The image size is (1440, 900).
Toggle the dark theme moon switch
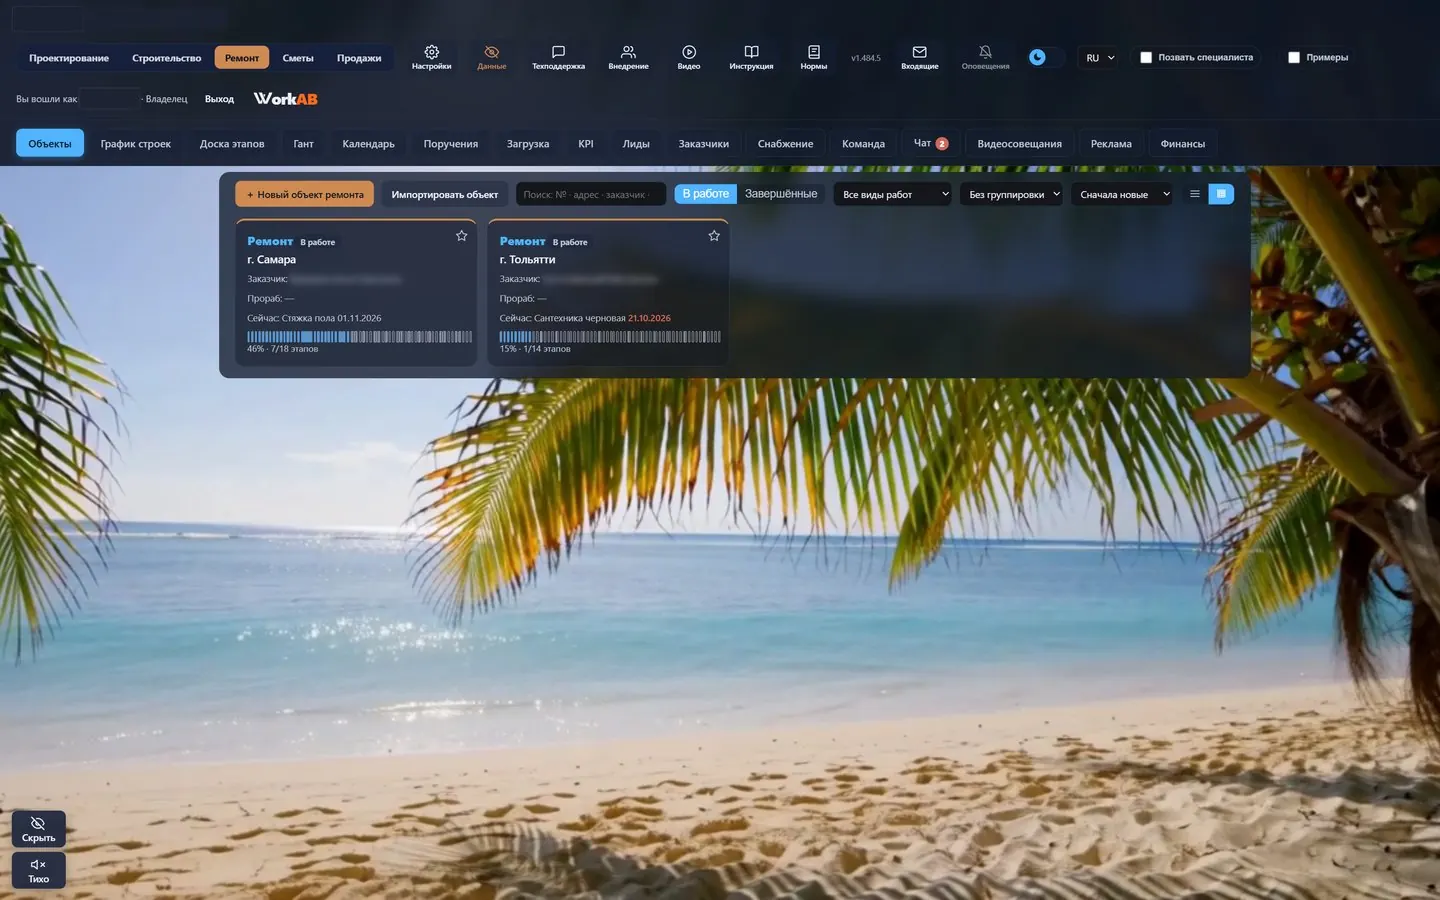pos(1045,57)
